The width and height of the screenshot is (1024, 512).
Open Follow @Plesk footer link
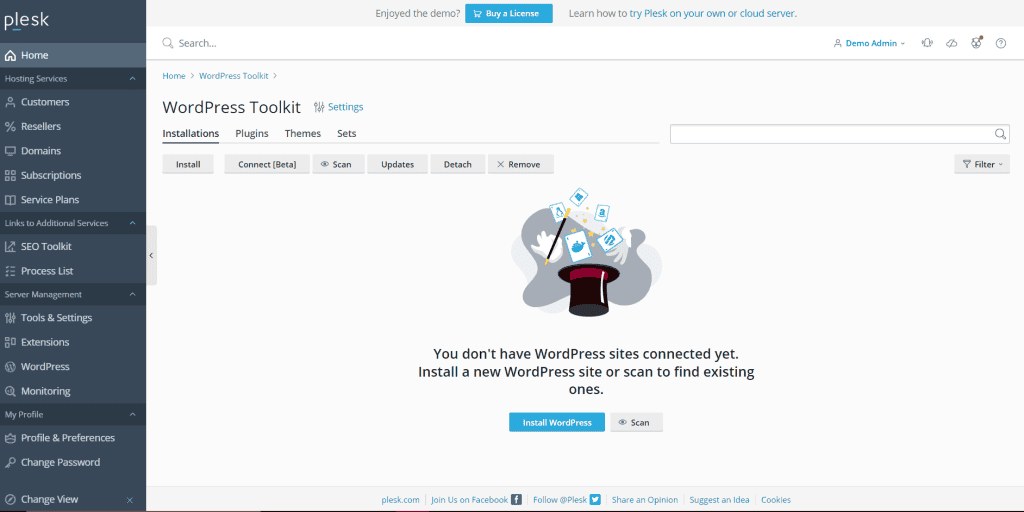point(560,500)
